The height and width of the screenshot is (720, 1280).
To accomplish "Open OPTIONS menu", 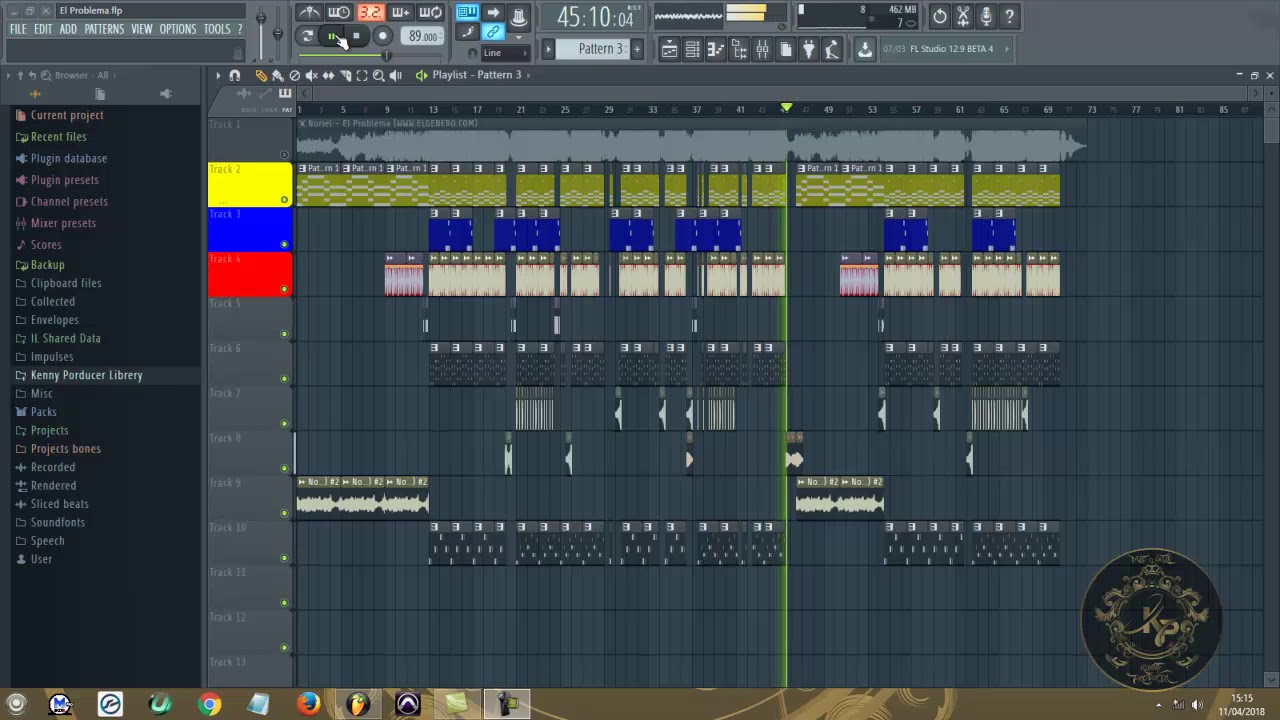I will [x=178, y=29].
